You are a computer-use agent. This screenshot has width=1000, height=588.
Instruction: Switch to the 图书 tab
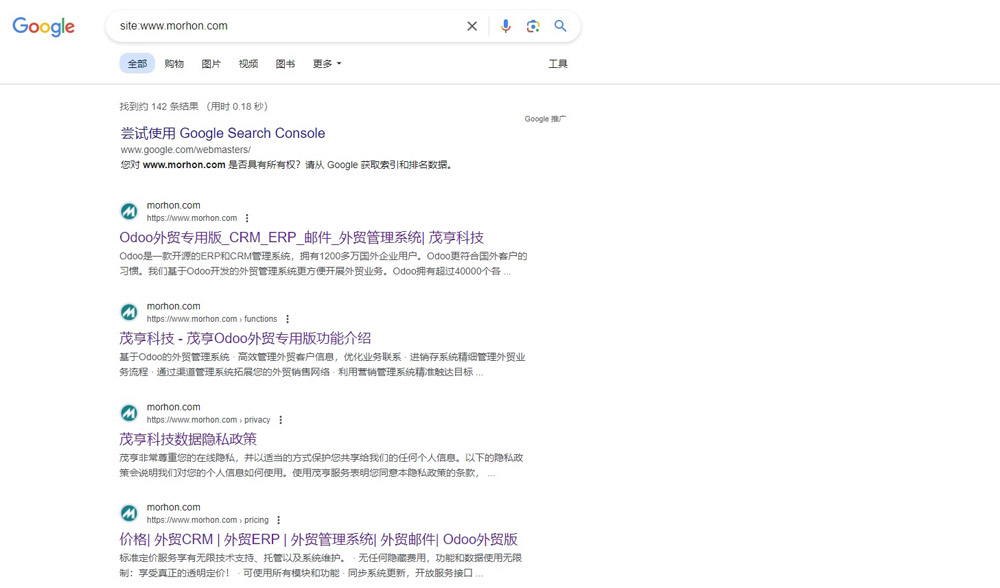coord(285,64)
